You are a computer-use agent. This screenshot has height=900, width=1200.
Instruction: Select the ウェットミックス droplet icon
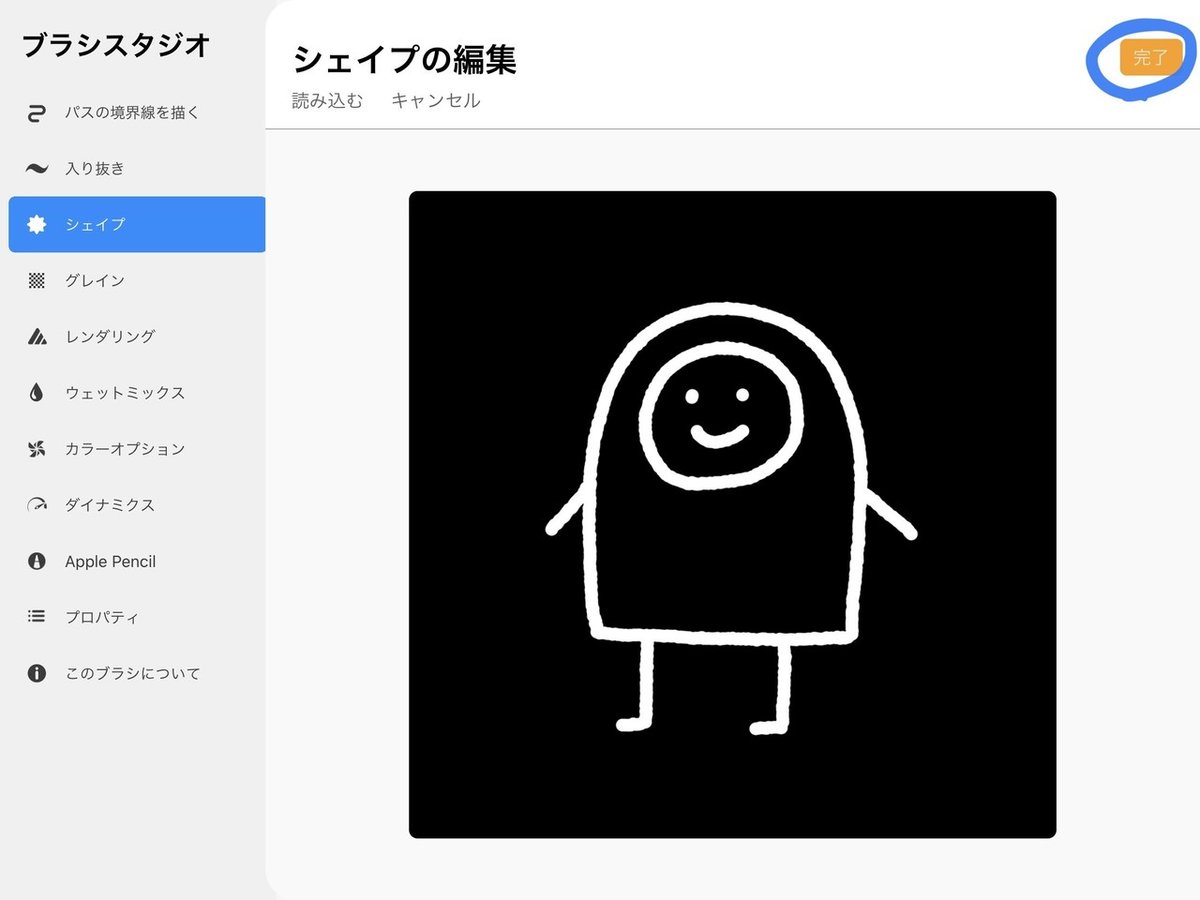[37, 392]
